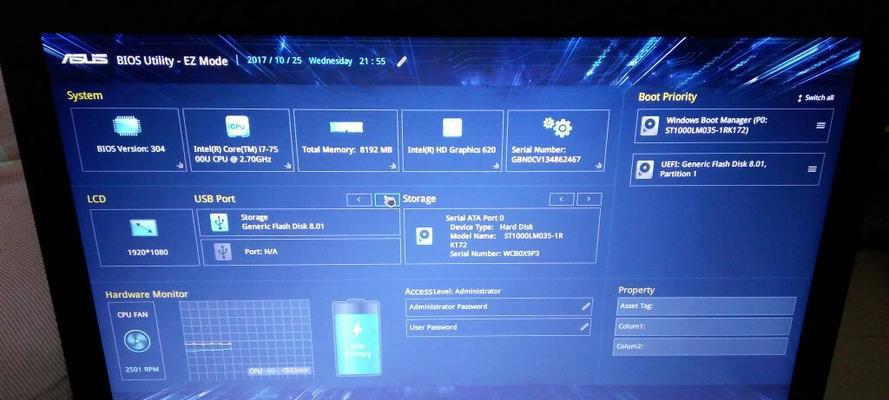Screen dimensions: 889x400
Task: Go to next USB Port page
Action: pyautogui.click(x=387, y=199)
